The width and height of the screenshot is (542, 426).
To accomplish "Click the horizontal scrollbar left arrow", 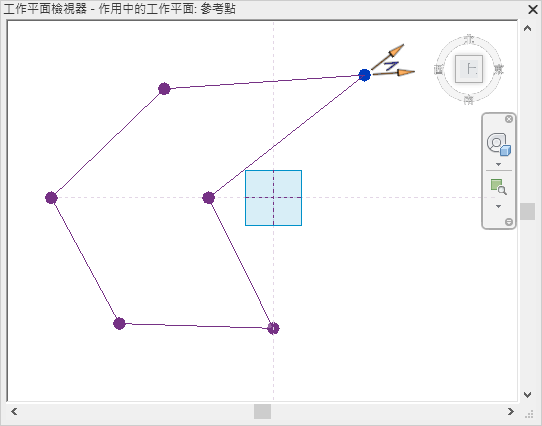I will 14,411.
